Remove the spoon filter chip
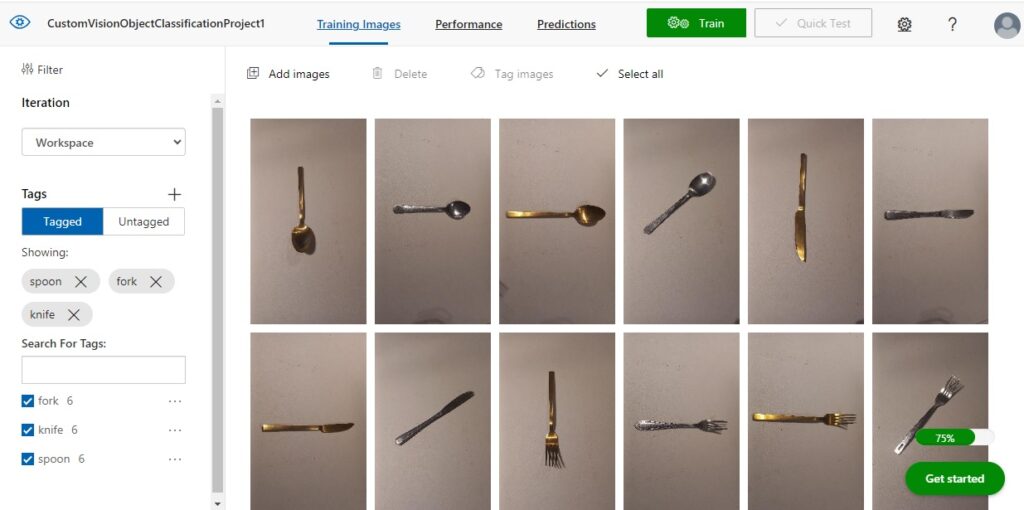The image size is (1024, 510). 81,281
